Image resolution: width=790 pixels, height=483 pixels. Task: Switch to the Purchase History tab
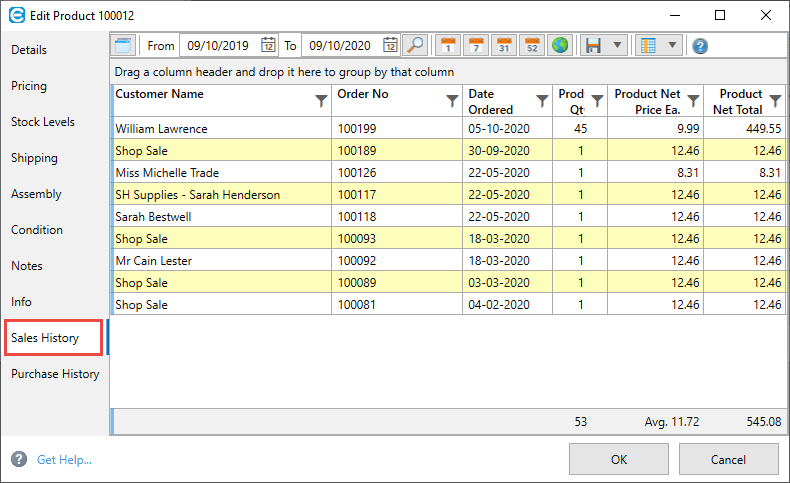coord(55,374)
